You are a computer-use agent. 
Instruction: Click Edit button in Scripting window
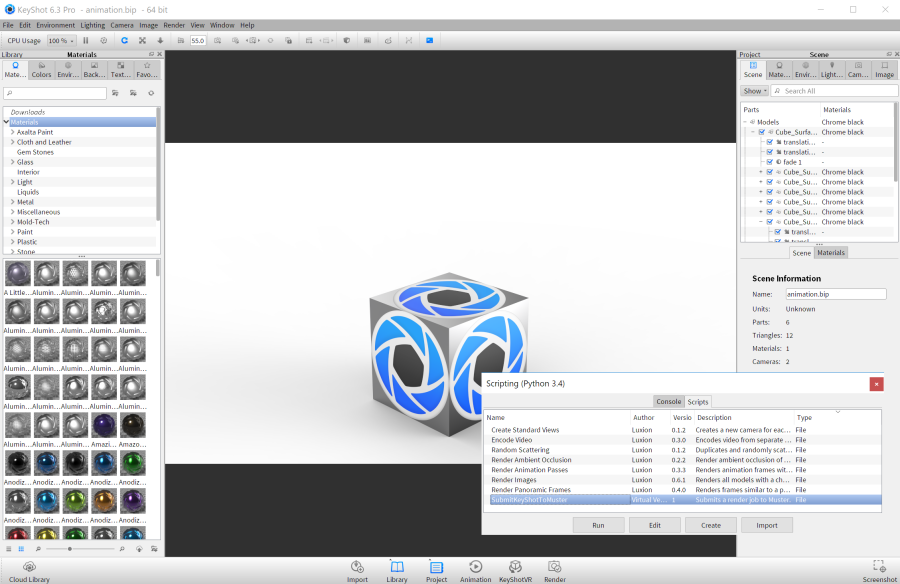coord(654,525)
